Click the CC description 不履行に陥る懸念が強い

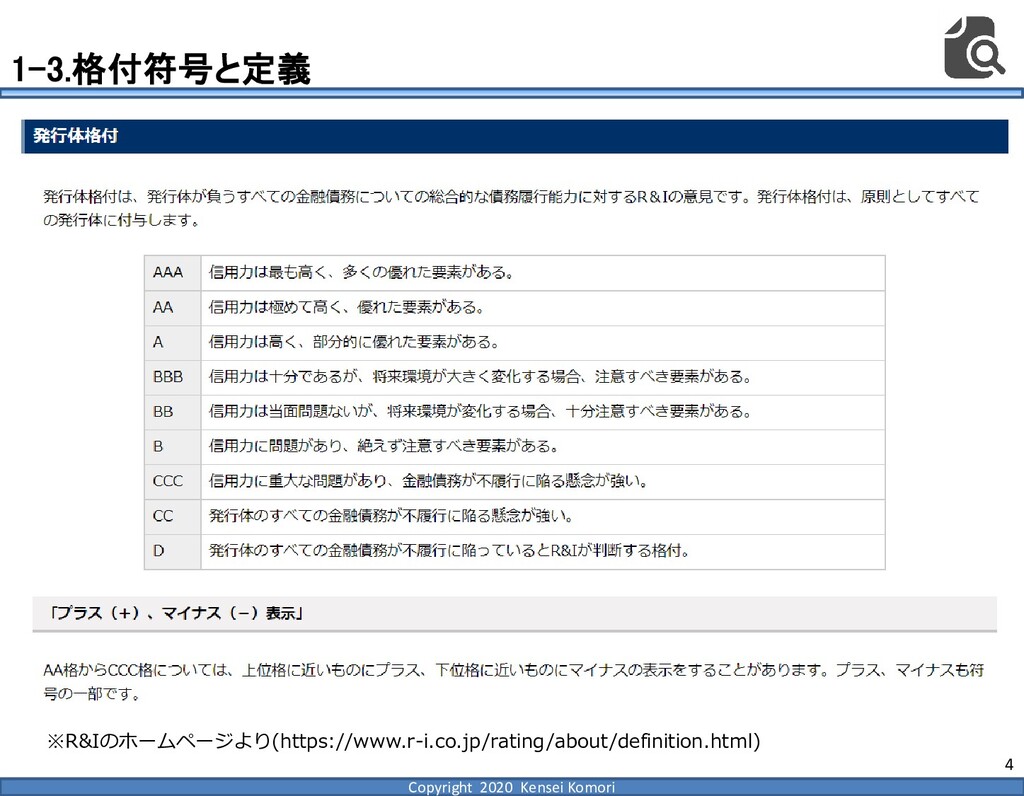[391, 516]
